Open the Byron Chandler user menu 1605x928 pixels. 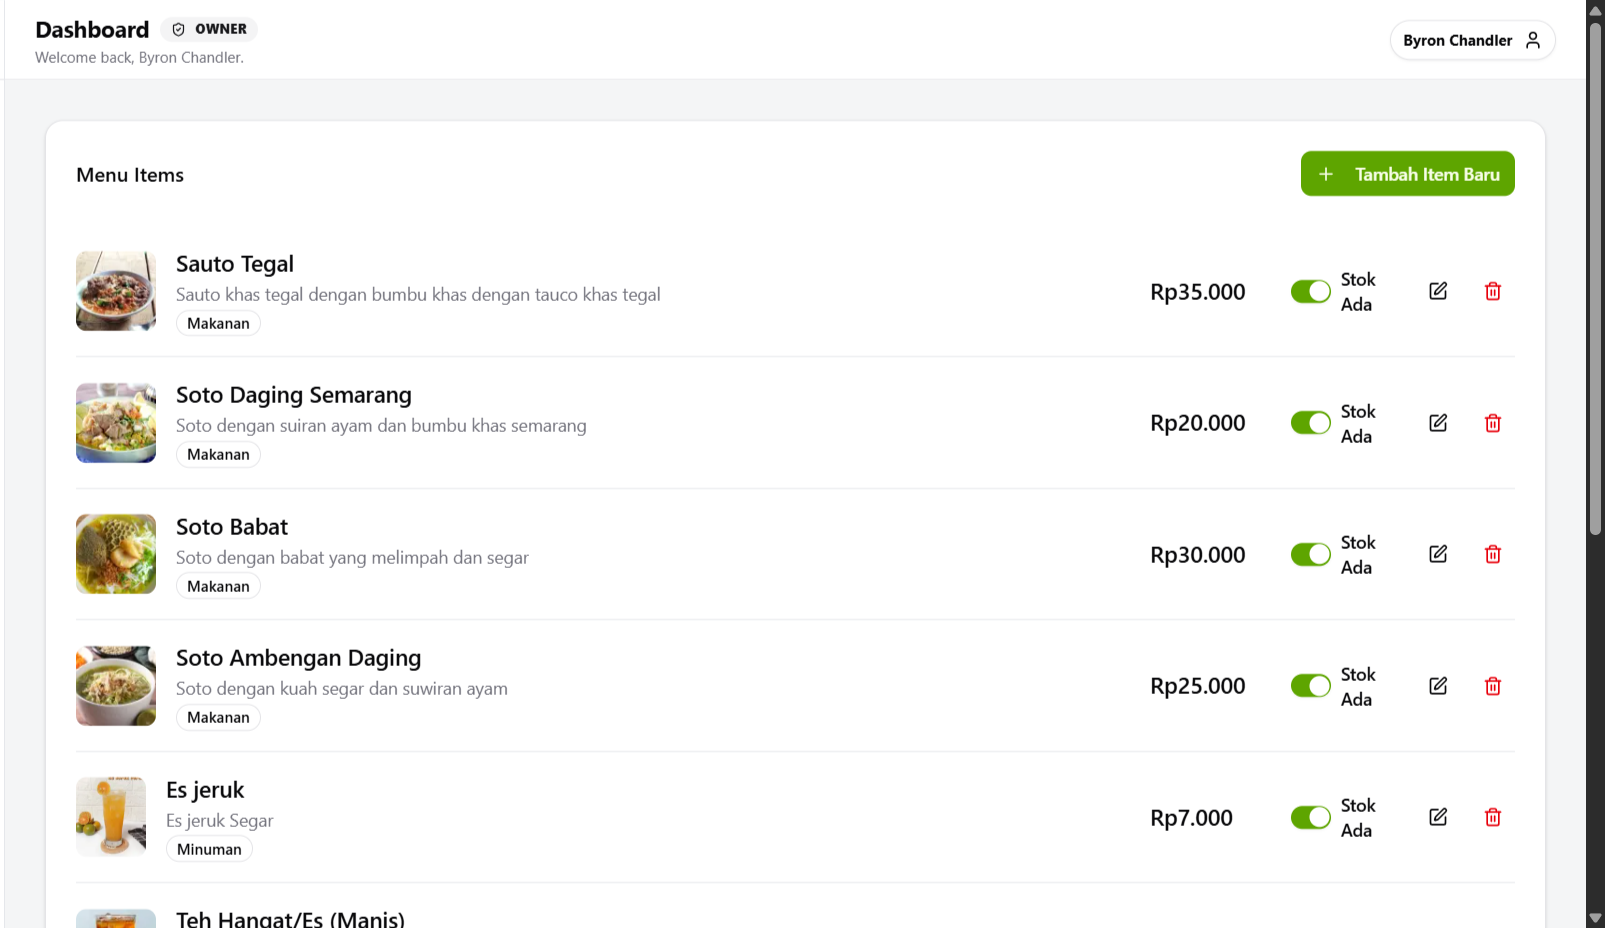[1471, 40]
